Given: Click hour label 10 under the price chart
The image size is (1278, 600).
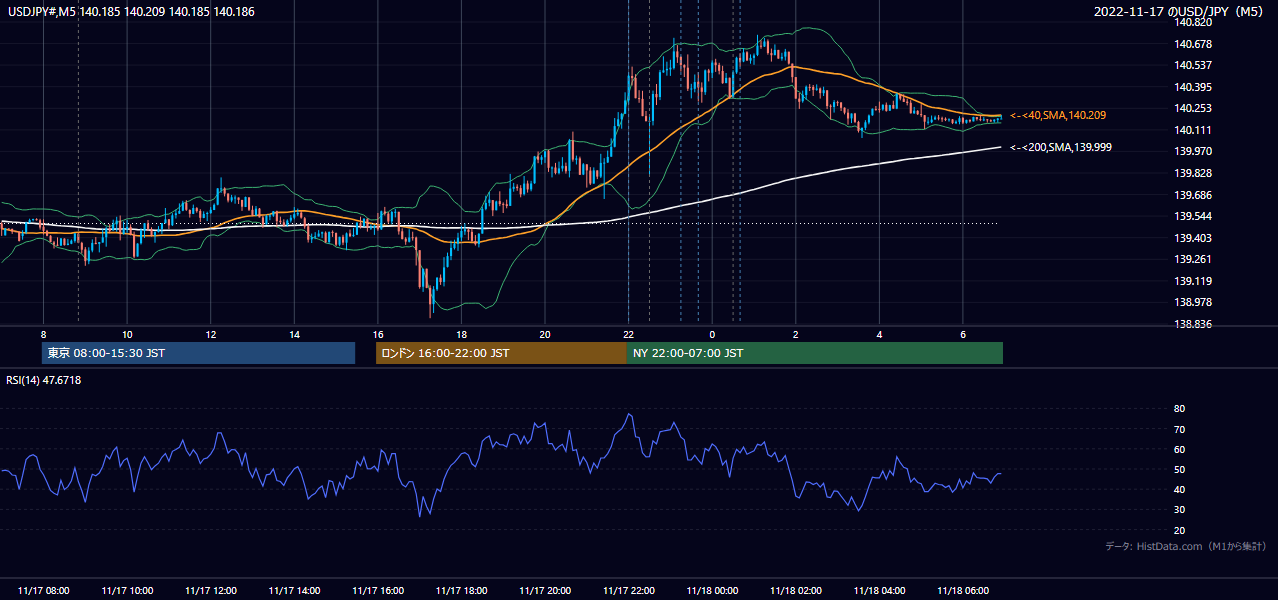Looking at the screenshot, I should [x=127, y=334].
